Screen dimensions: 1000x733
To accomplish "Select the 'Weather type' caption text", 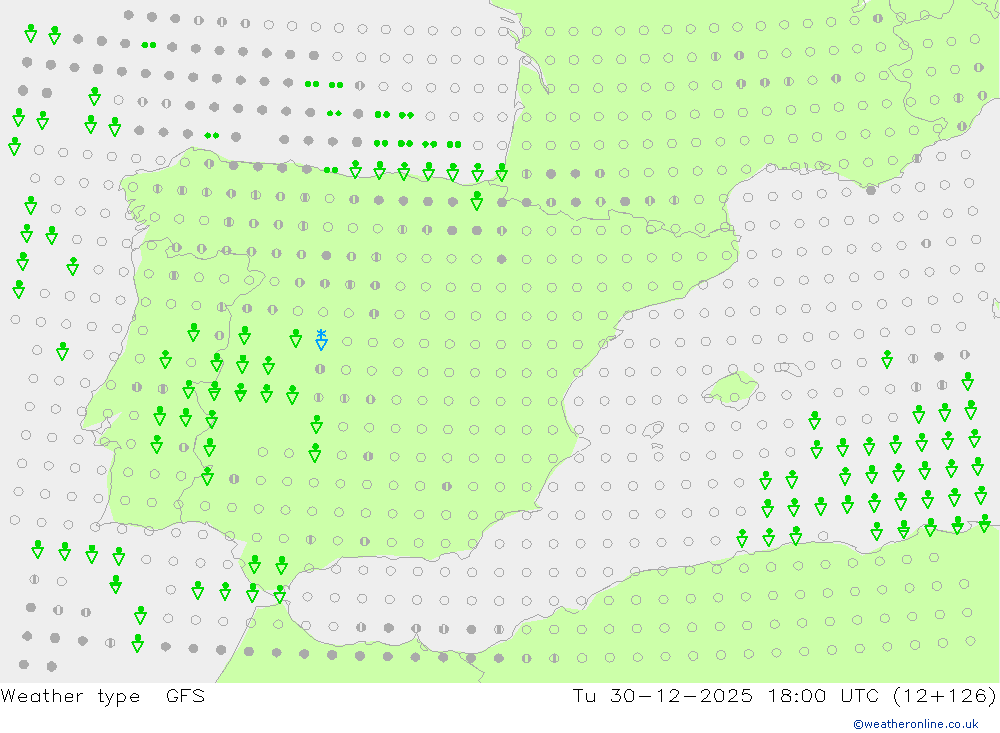I will point(70,696).
